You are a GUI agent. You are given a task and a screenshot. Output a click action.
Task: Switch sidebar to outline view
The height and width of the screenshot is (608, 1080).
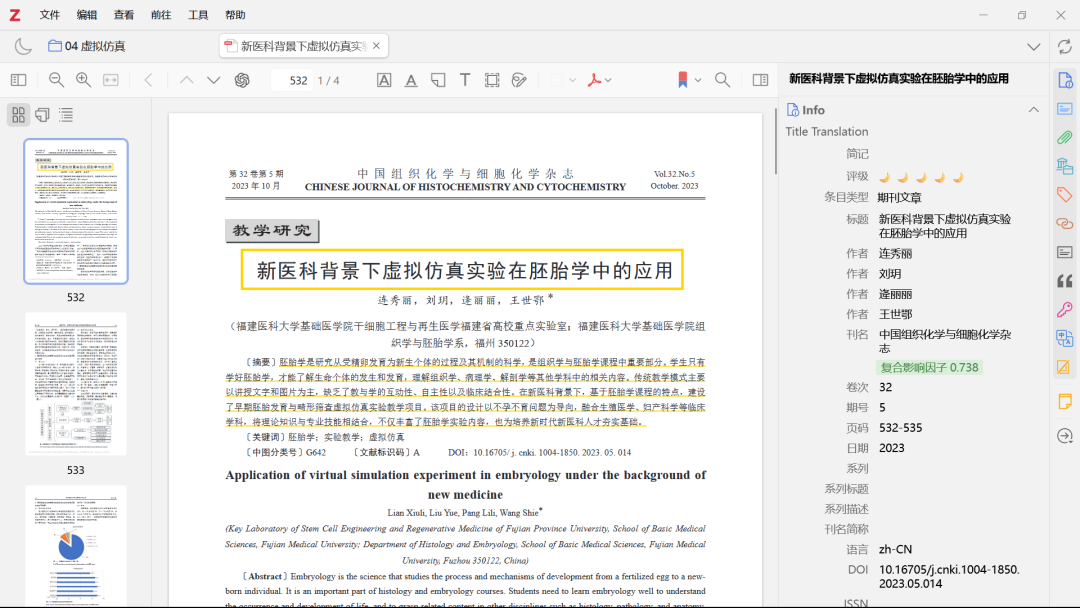66,115
